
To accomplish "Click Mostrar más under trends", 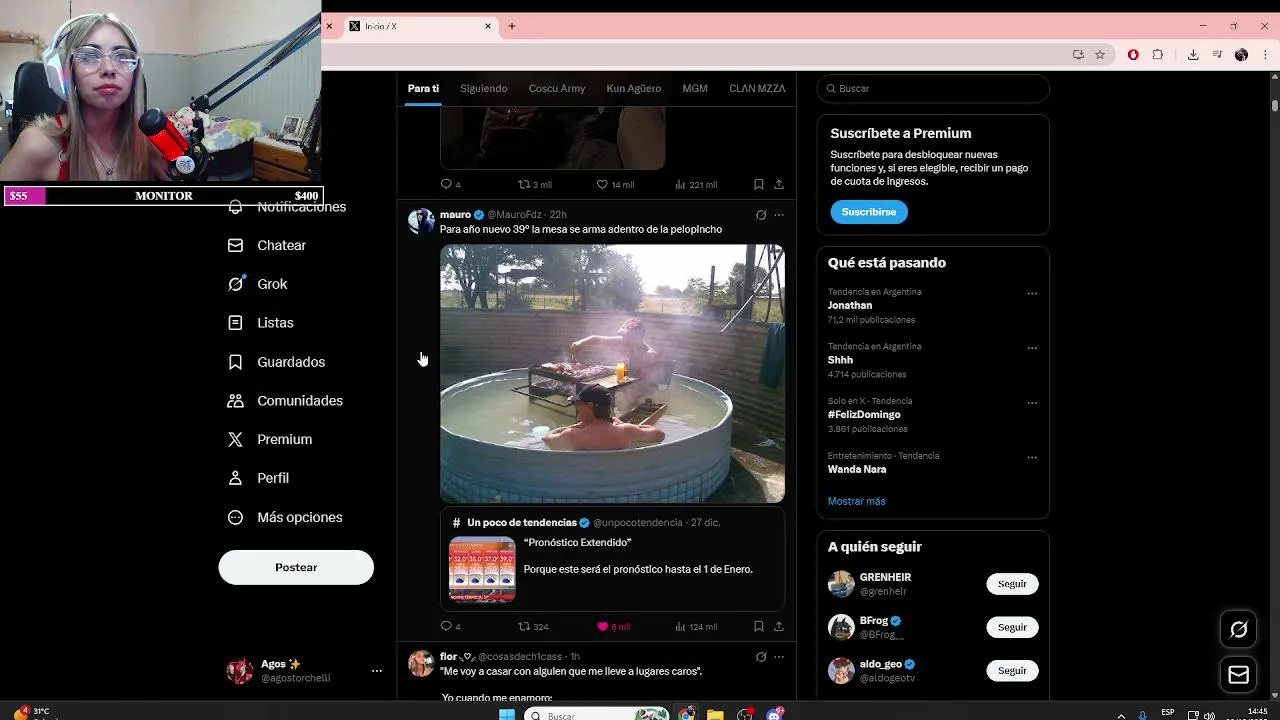I will (856, 501).
